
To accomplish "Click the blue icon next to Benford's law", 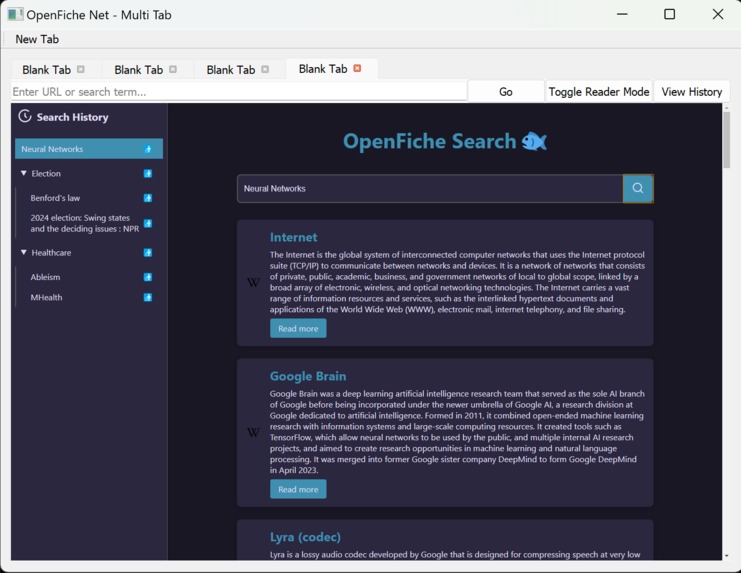I will (x=148, y=198).
